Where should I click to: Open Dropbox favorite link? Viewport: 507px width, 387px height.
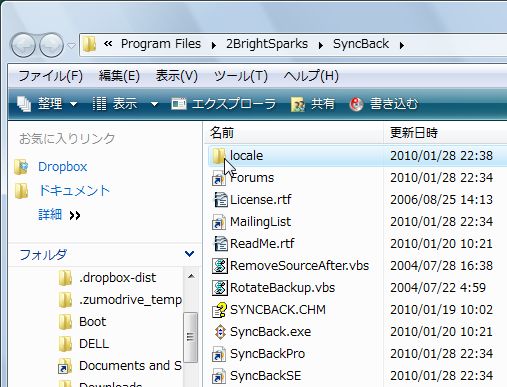pos(63,167)
